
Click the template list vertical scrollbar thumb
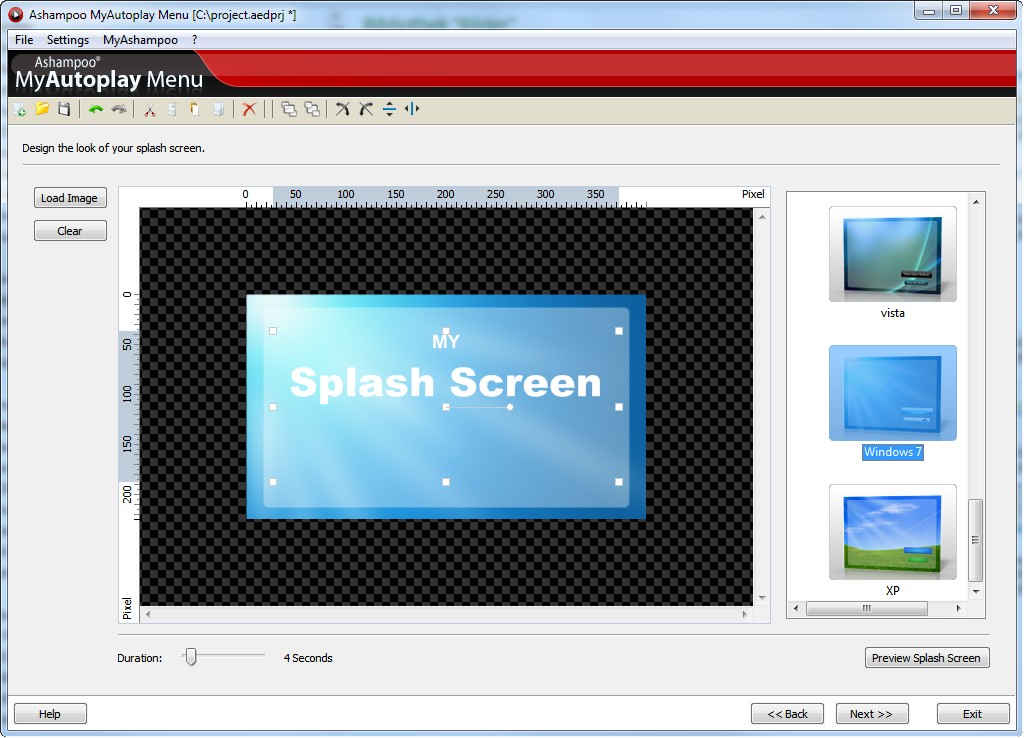[x=976, y=540]
